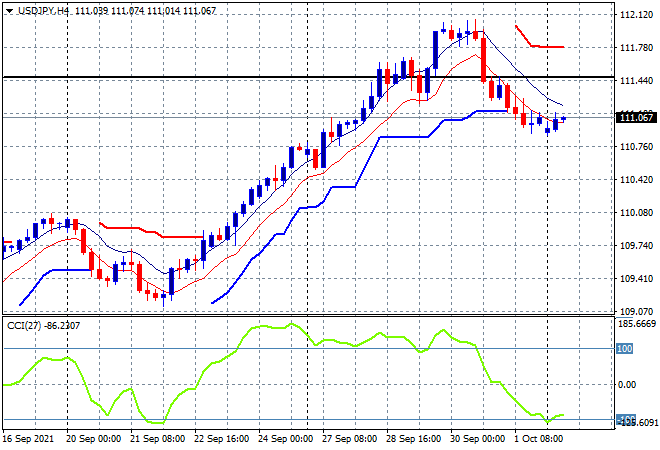
Task: Click the 111.780 price axis label
Action: click(x=636, y=48)
